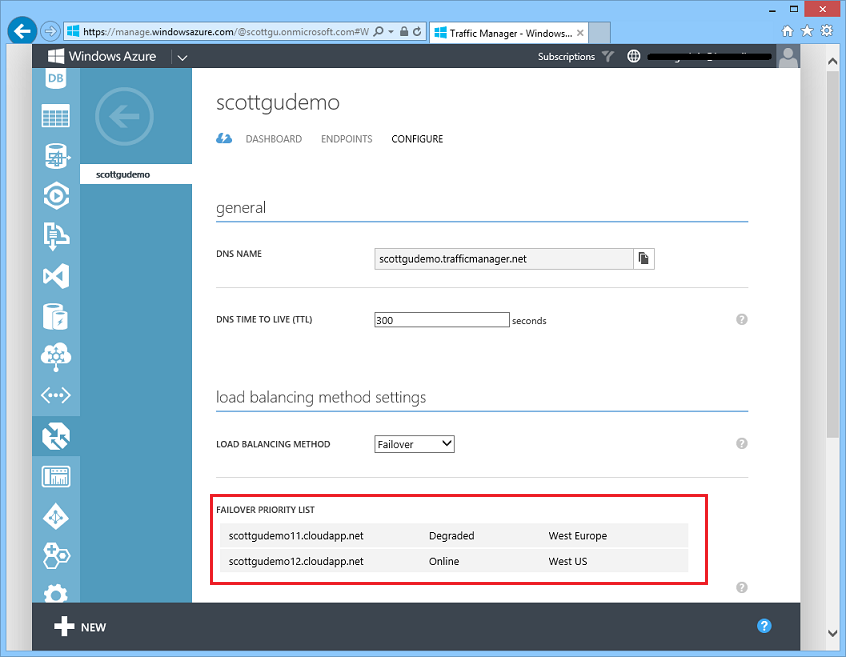Open the subscriptions filter funnel icon

tap(608, 56)
